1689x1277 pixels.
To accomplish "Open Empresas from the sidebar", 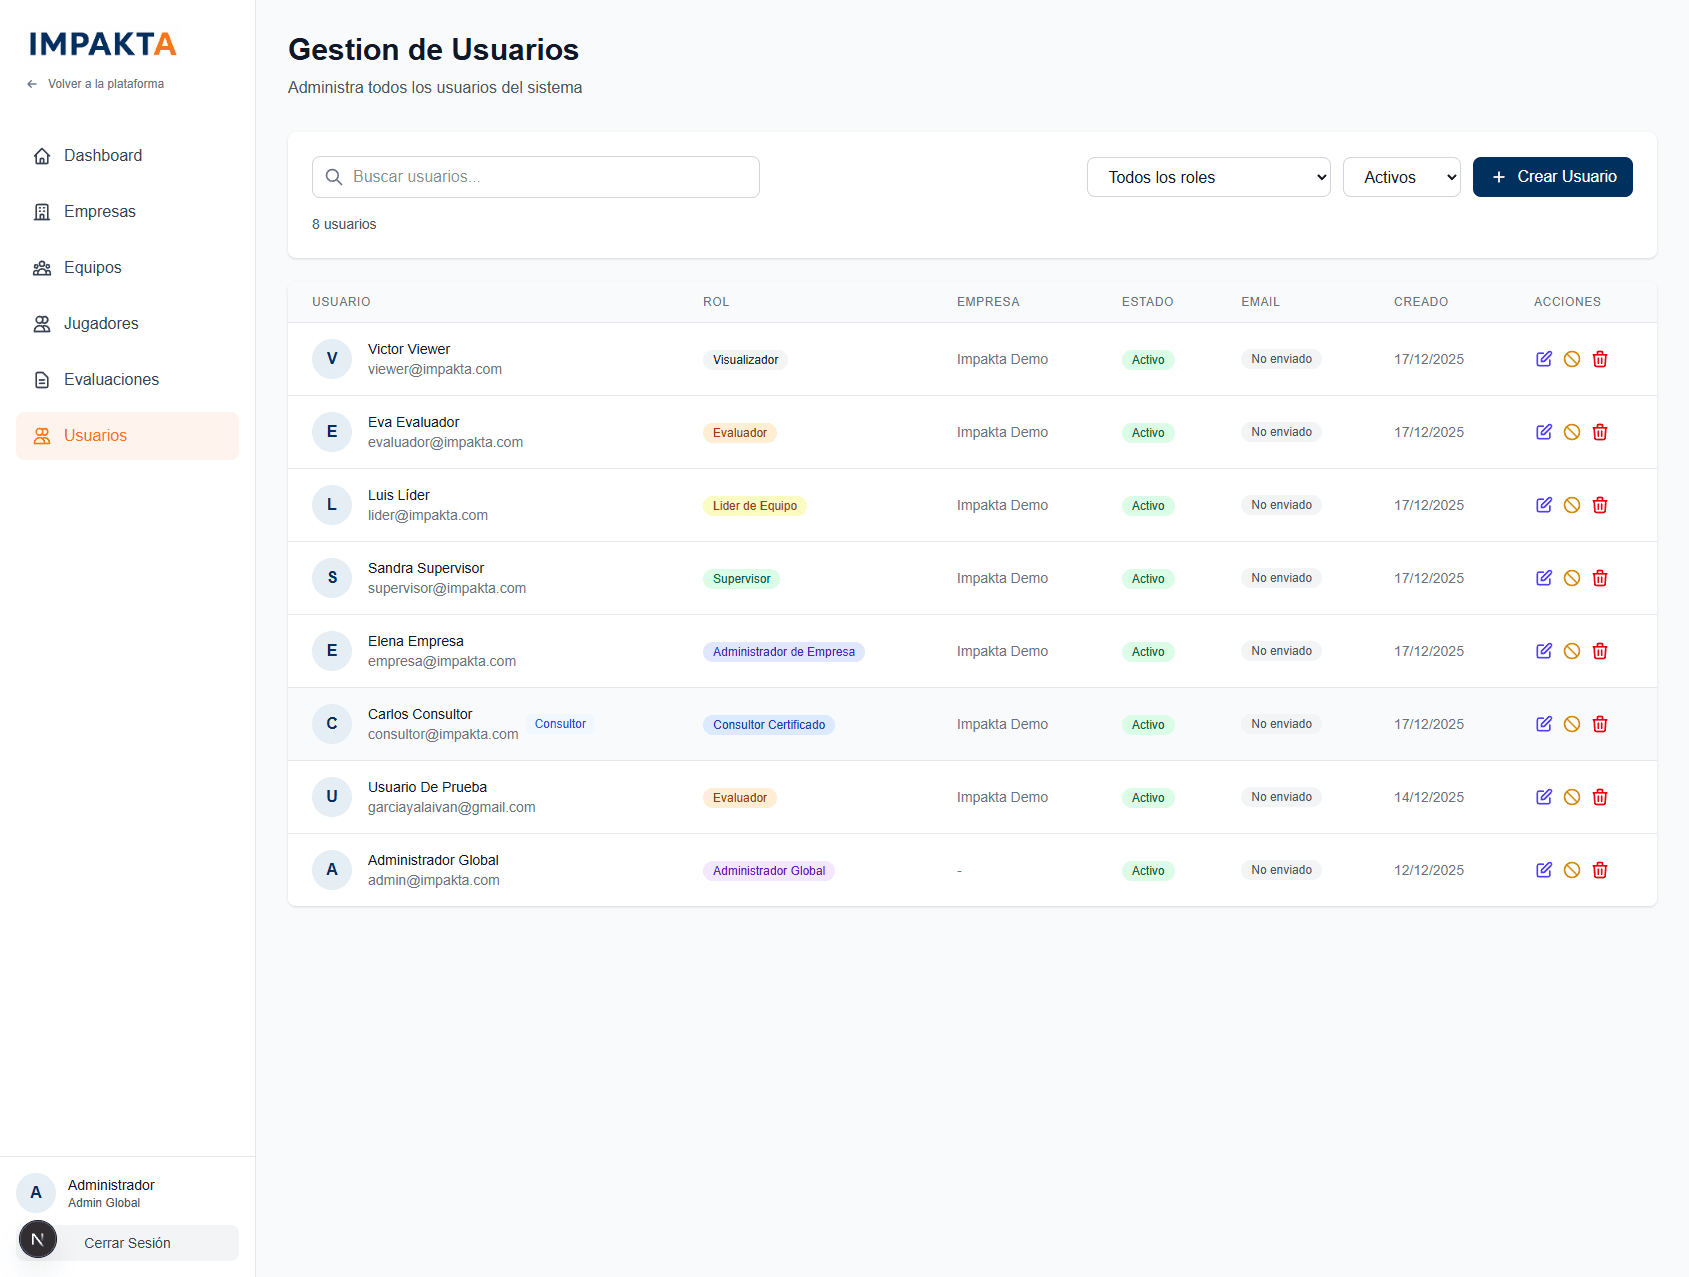I will [100, 212].
